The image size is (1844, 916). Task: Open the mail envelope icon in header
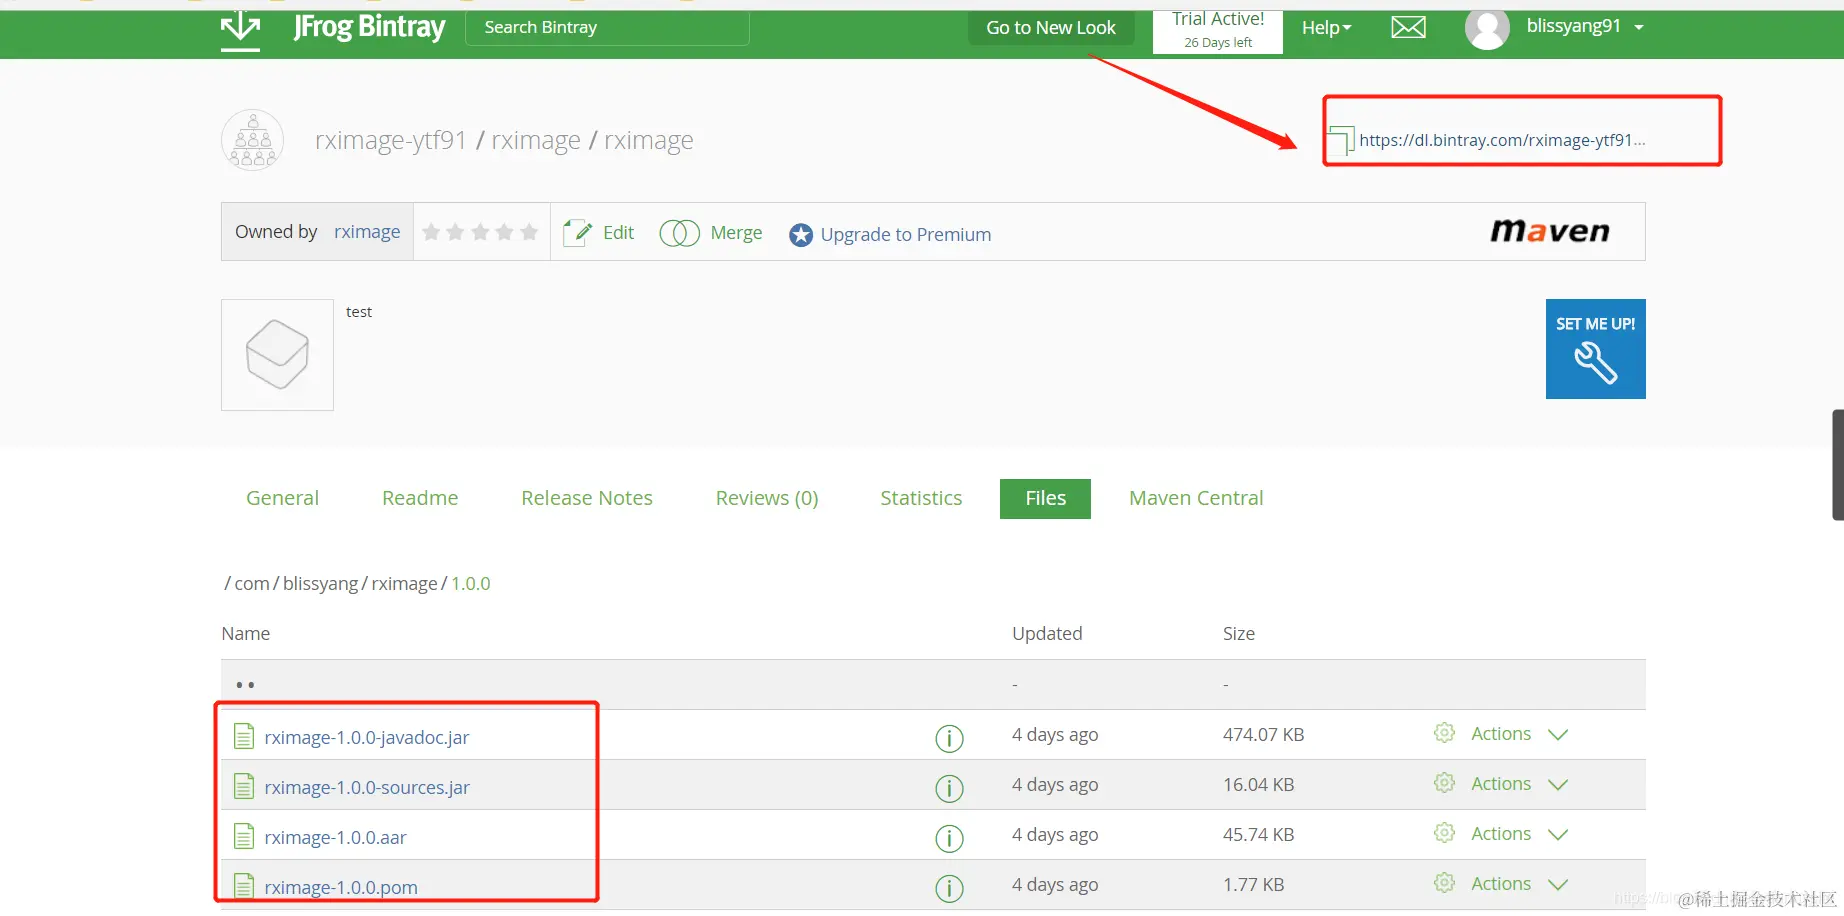pos(1408,28)
